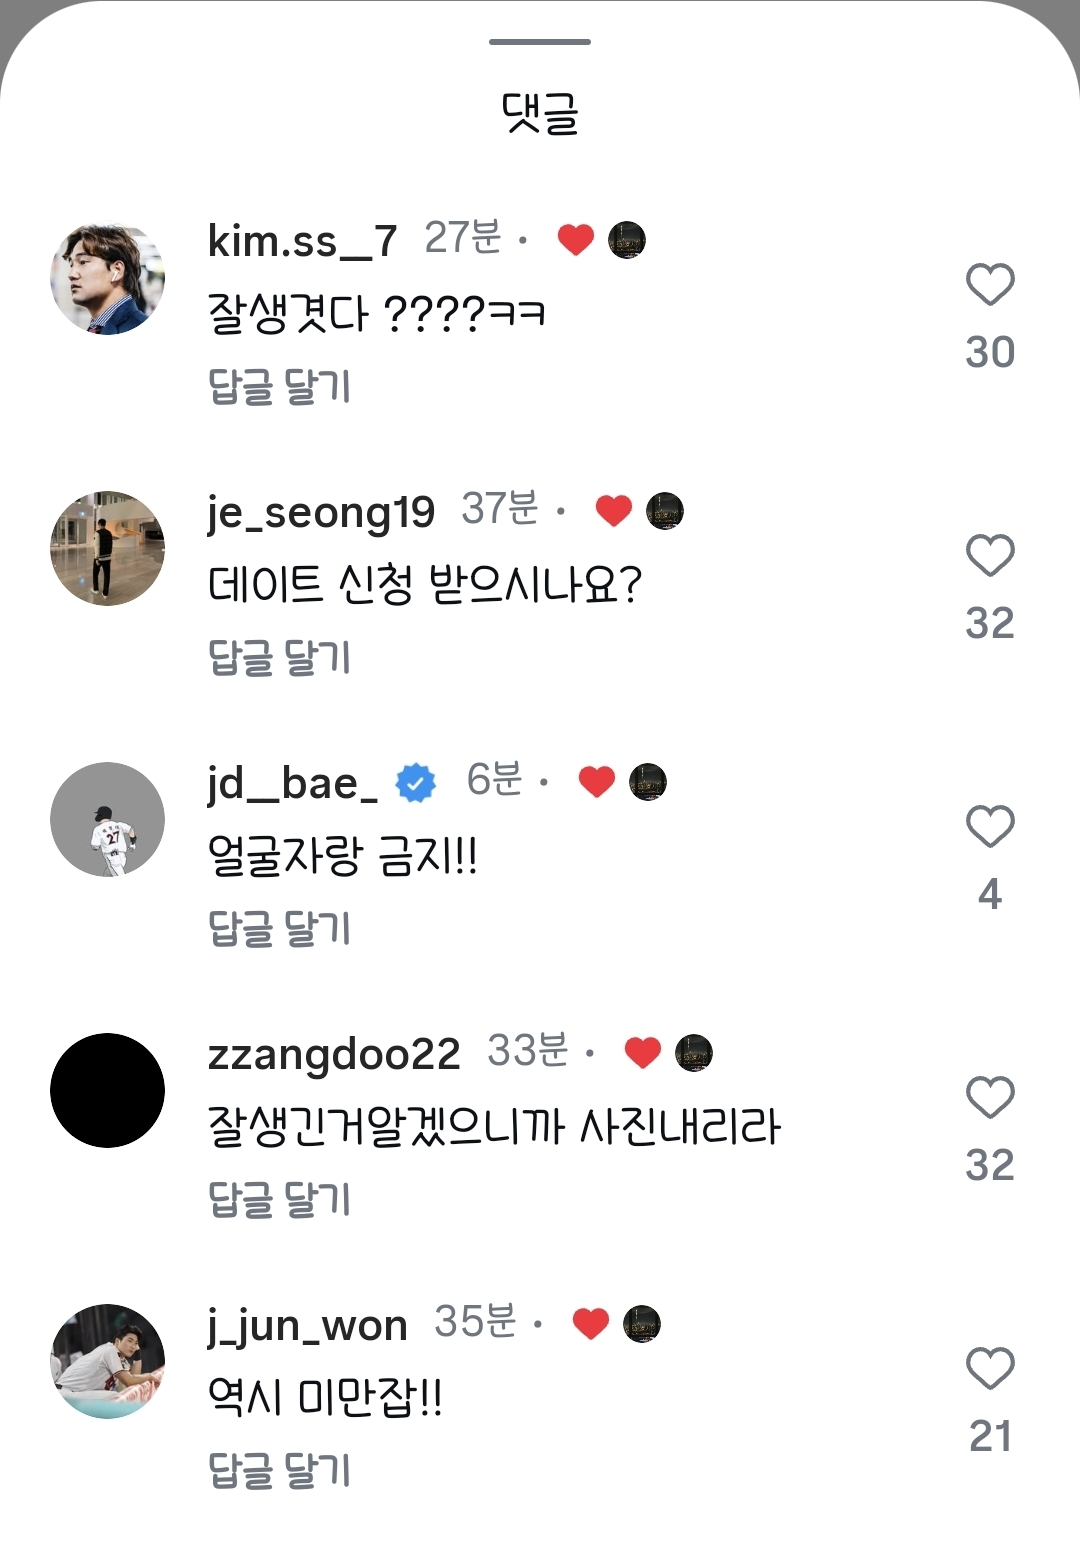Reply to zzangdoo22 via 답글 달기
Screen dimensions: 1080x1557
(279, 1199)
